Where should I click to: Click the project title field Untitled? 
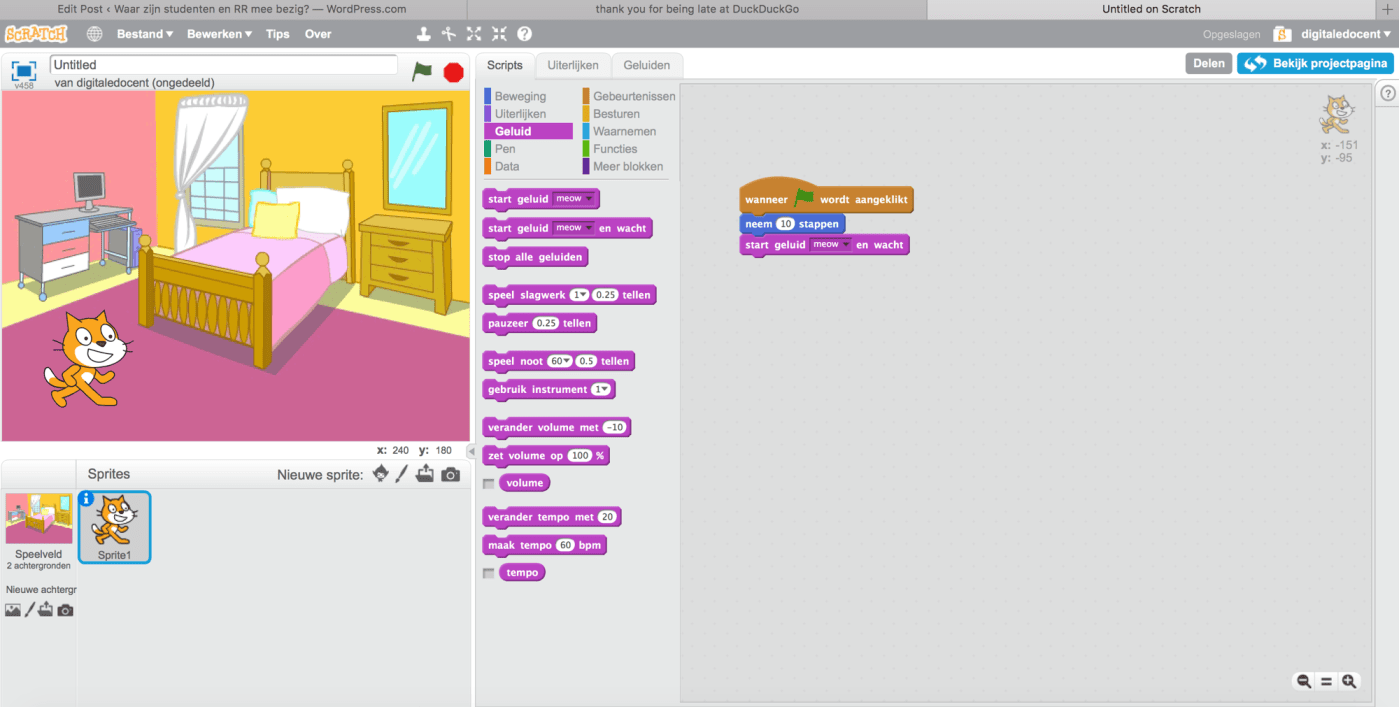click(224, 65)
